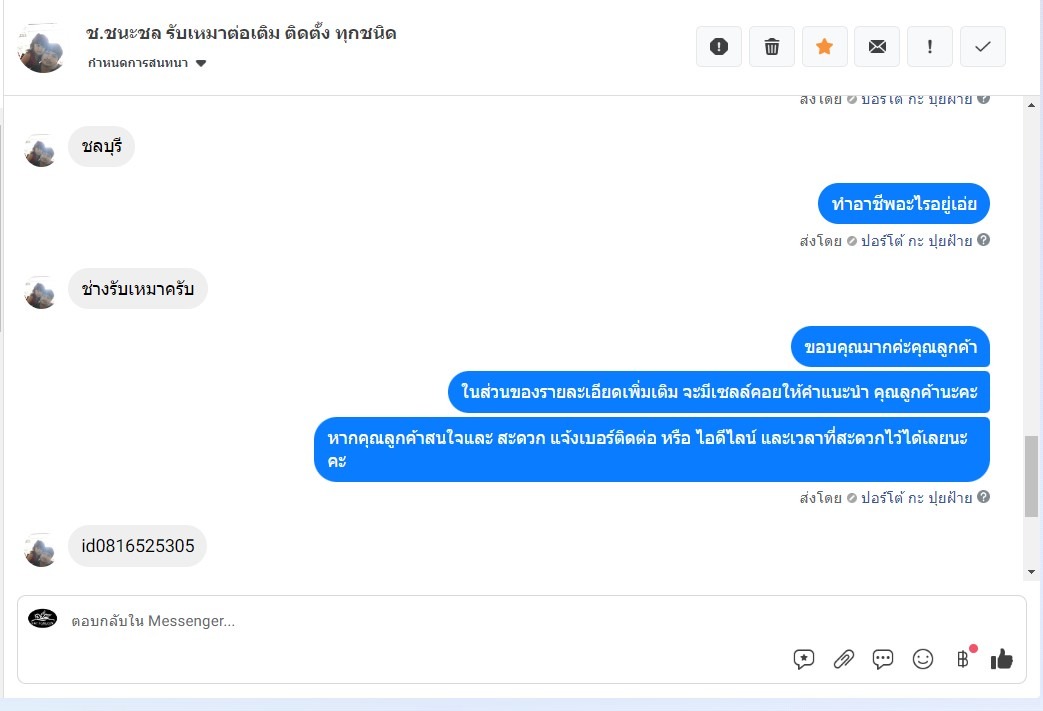Open the ช.ชนะชล customer name link
Image resolution: width=1043 pixels, height=711 pixels.
tap(241, 33)
